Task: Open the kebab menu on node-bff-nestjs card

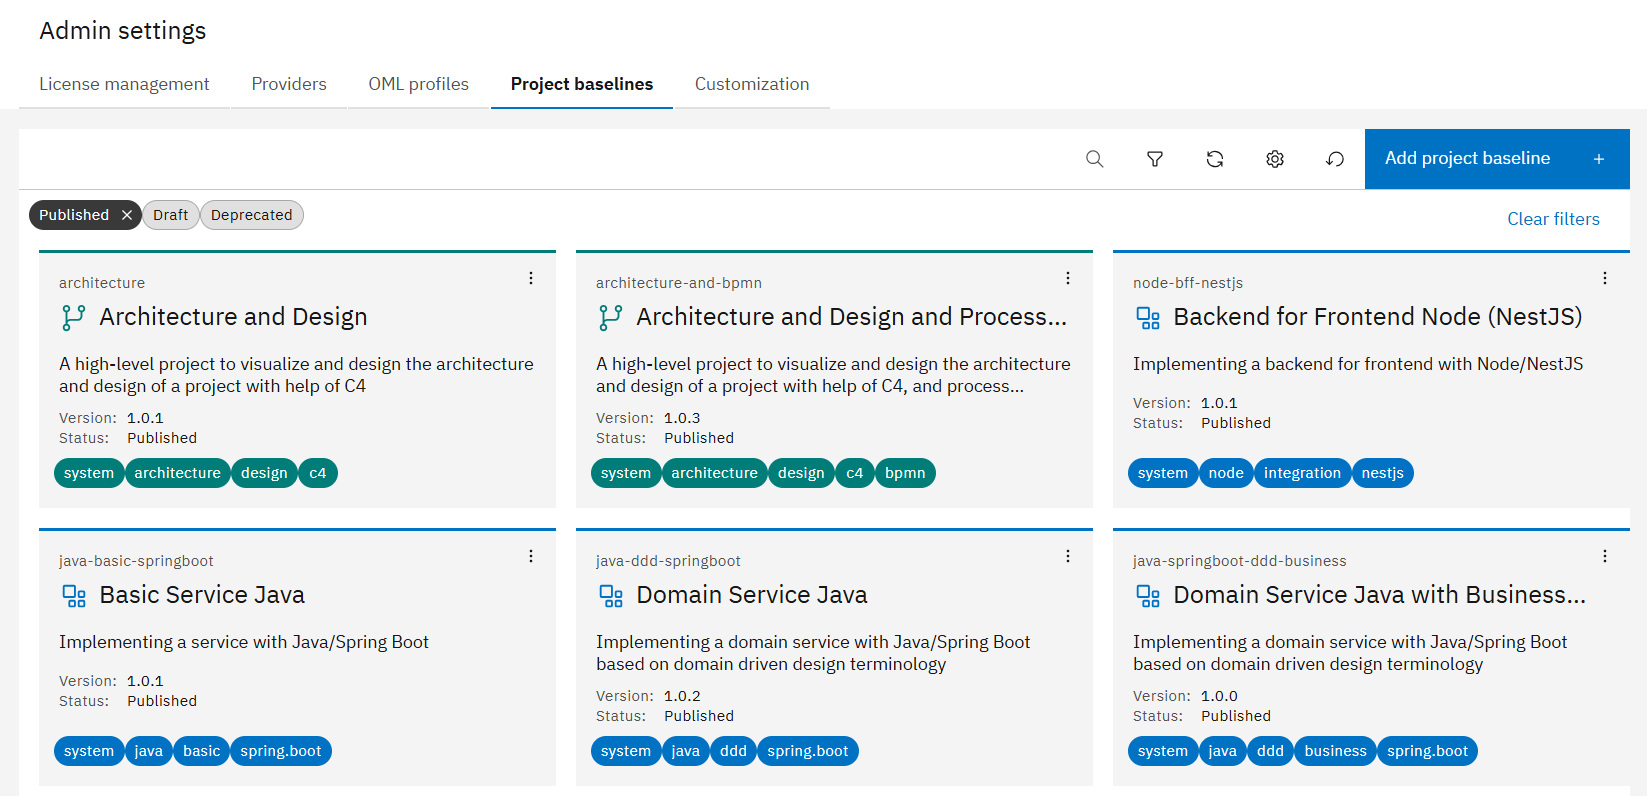Action: pyautogui.click(x=1605, y=278)
